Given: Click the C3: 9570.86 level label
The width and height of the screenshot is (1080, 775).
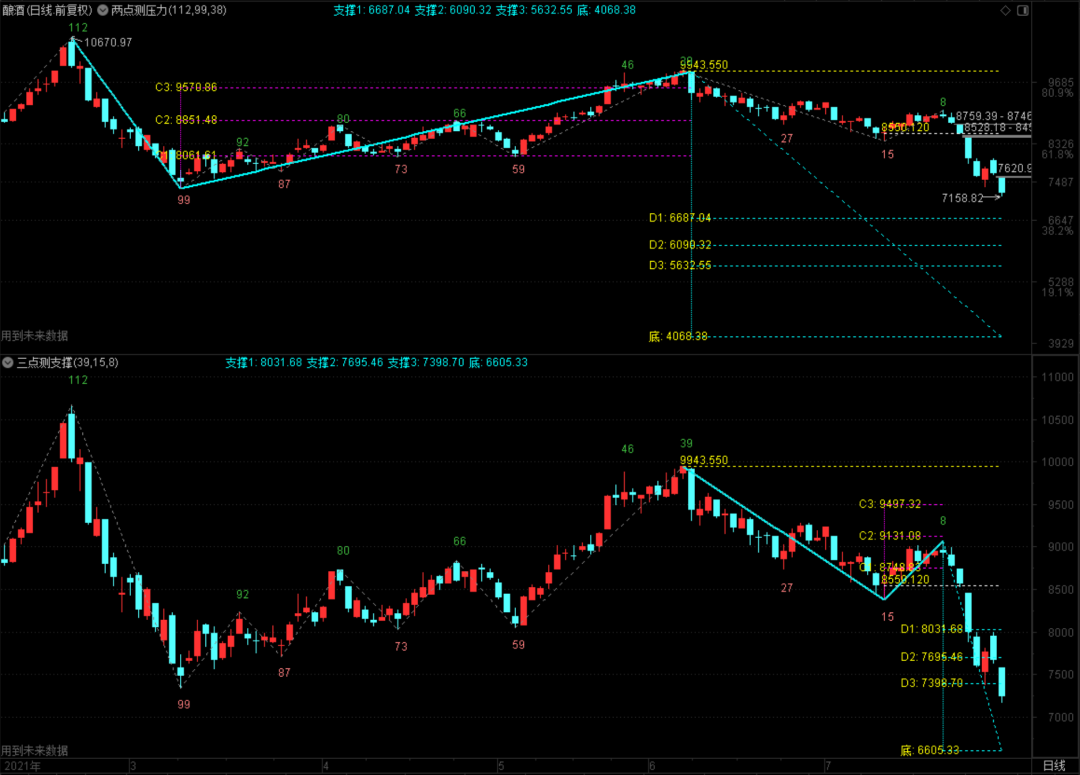Looking at the screenshot, I should (186, 87).
